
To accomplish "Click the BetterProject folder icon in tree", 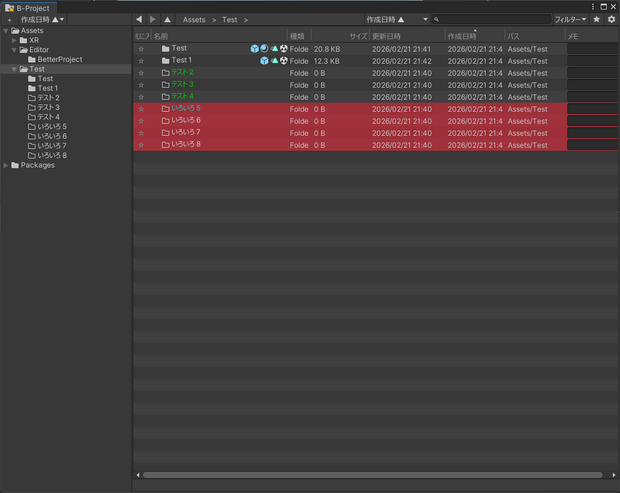I will pyautogui.click(x=32, y=59).
